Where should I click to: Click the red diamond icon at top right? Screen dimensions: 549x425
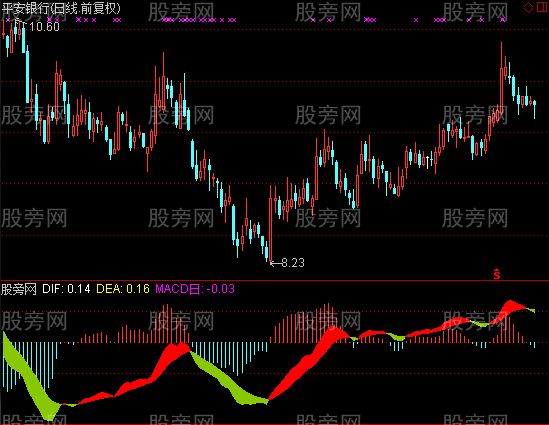point(528,7)
